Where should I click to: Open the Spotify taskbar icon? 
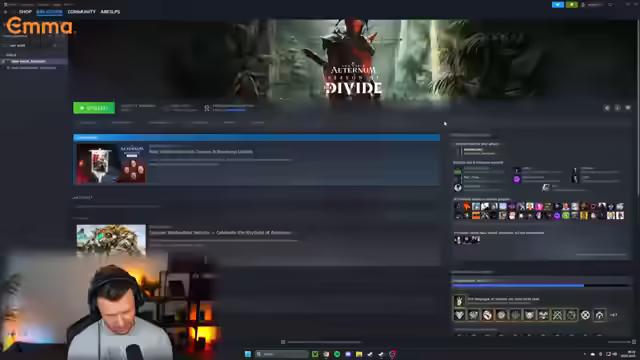[337, 354]
